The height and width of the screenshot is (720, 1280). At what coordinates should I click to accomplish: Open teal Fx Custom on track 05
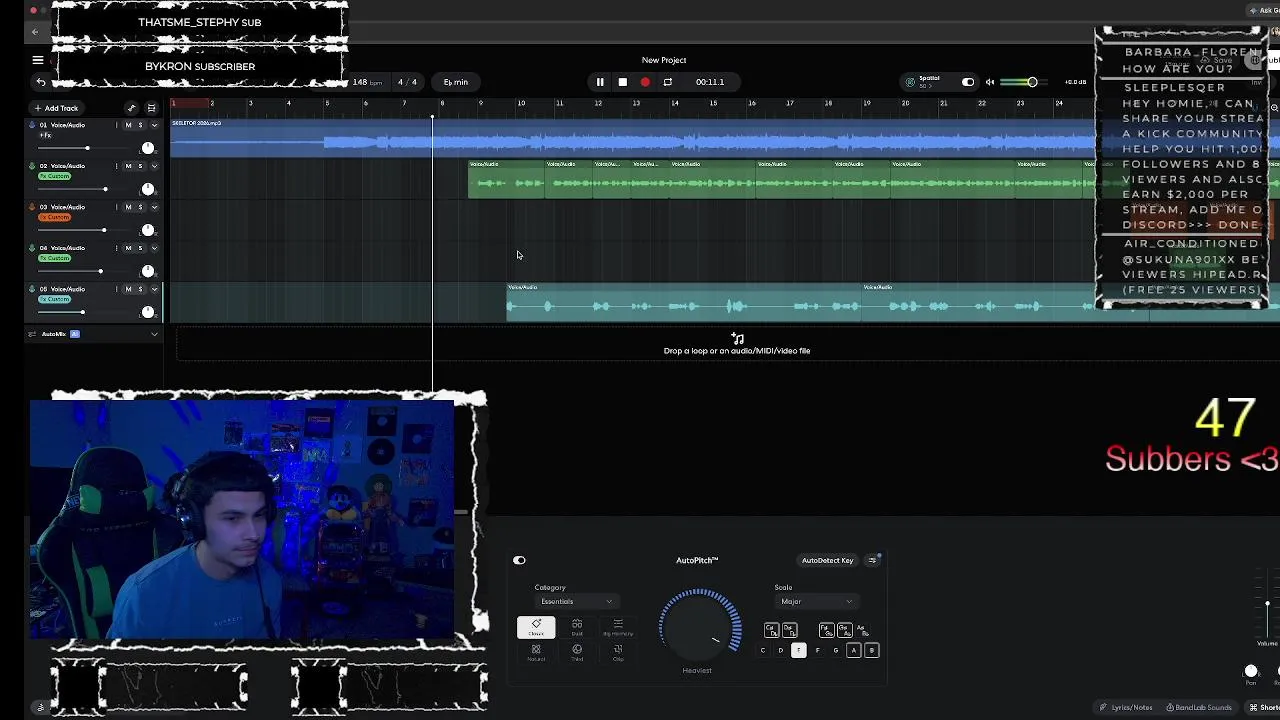pyautogui.click(x=55, y=299)
